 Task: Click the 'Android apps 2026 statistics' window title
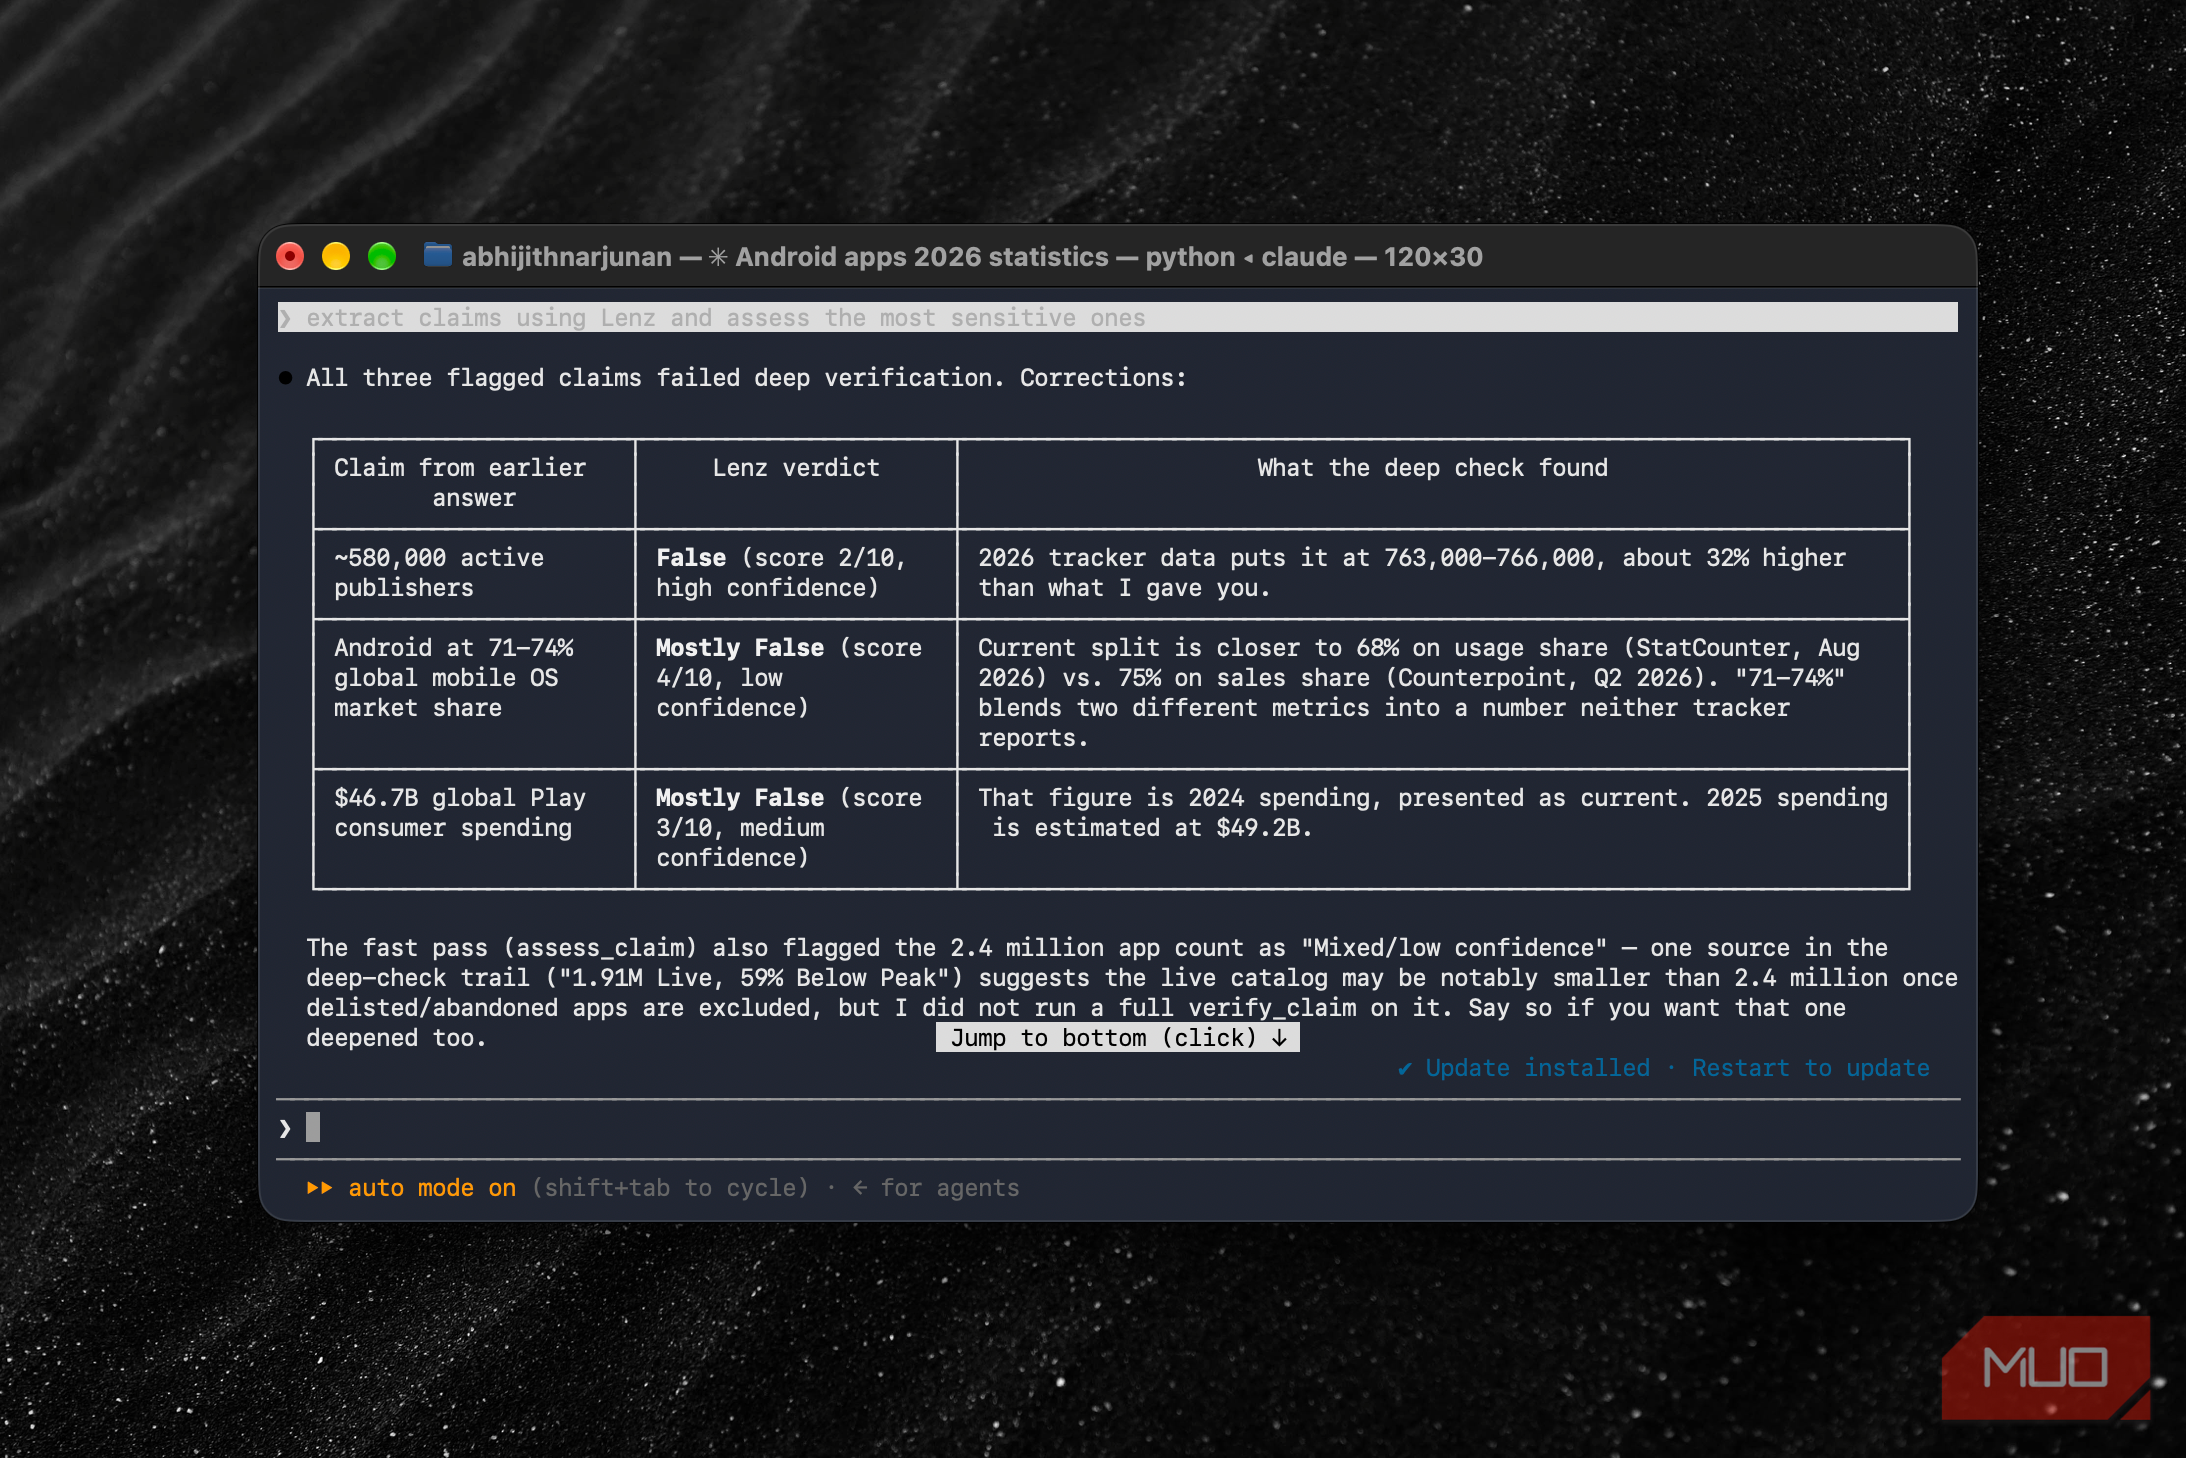pos(921,257)
